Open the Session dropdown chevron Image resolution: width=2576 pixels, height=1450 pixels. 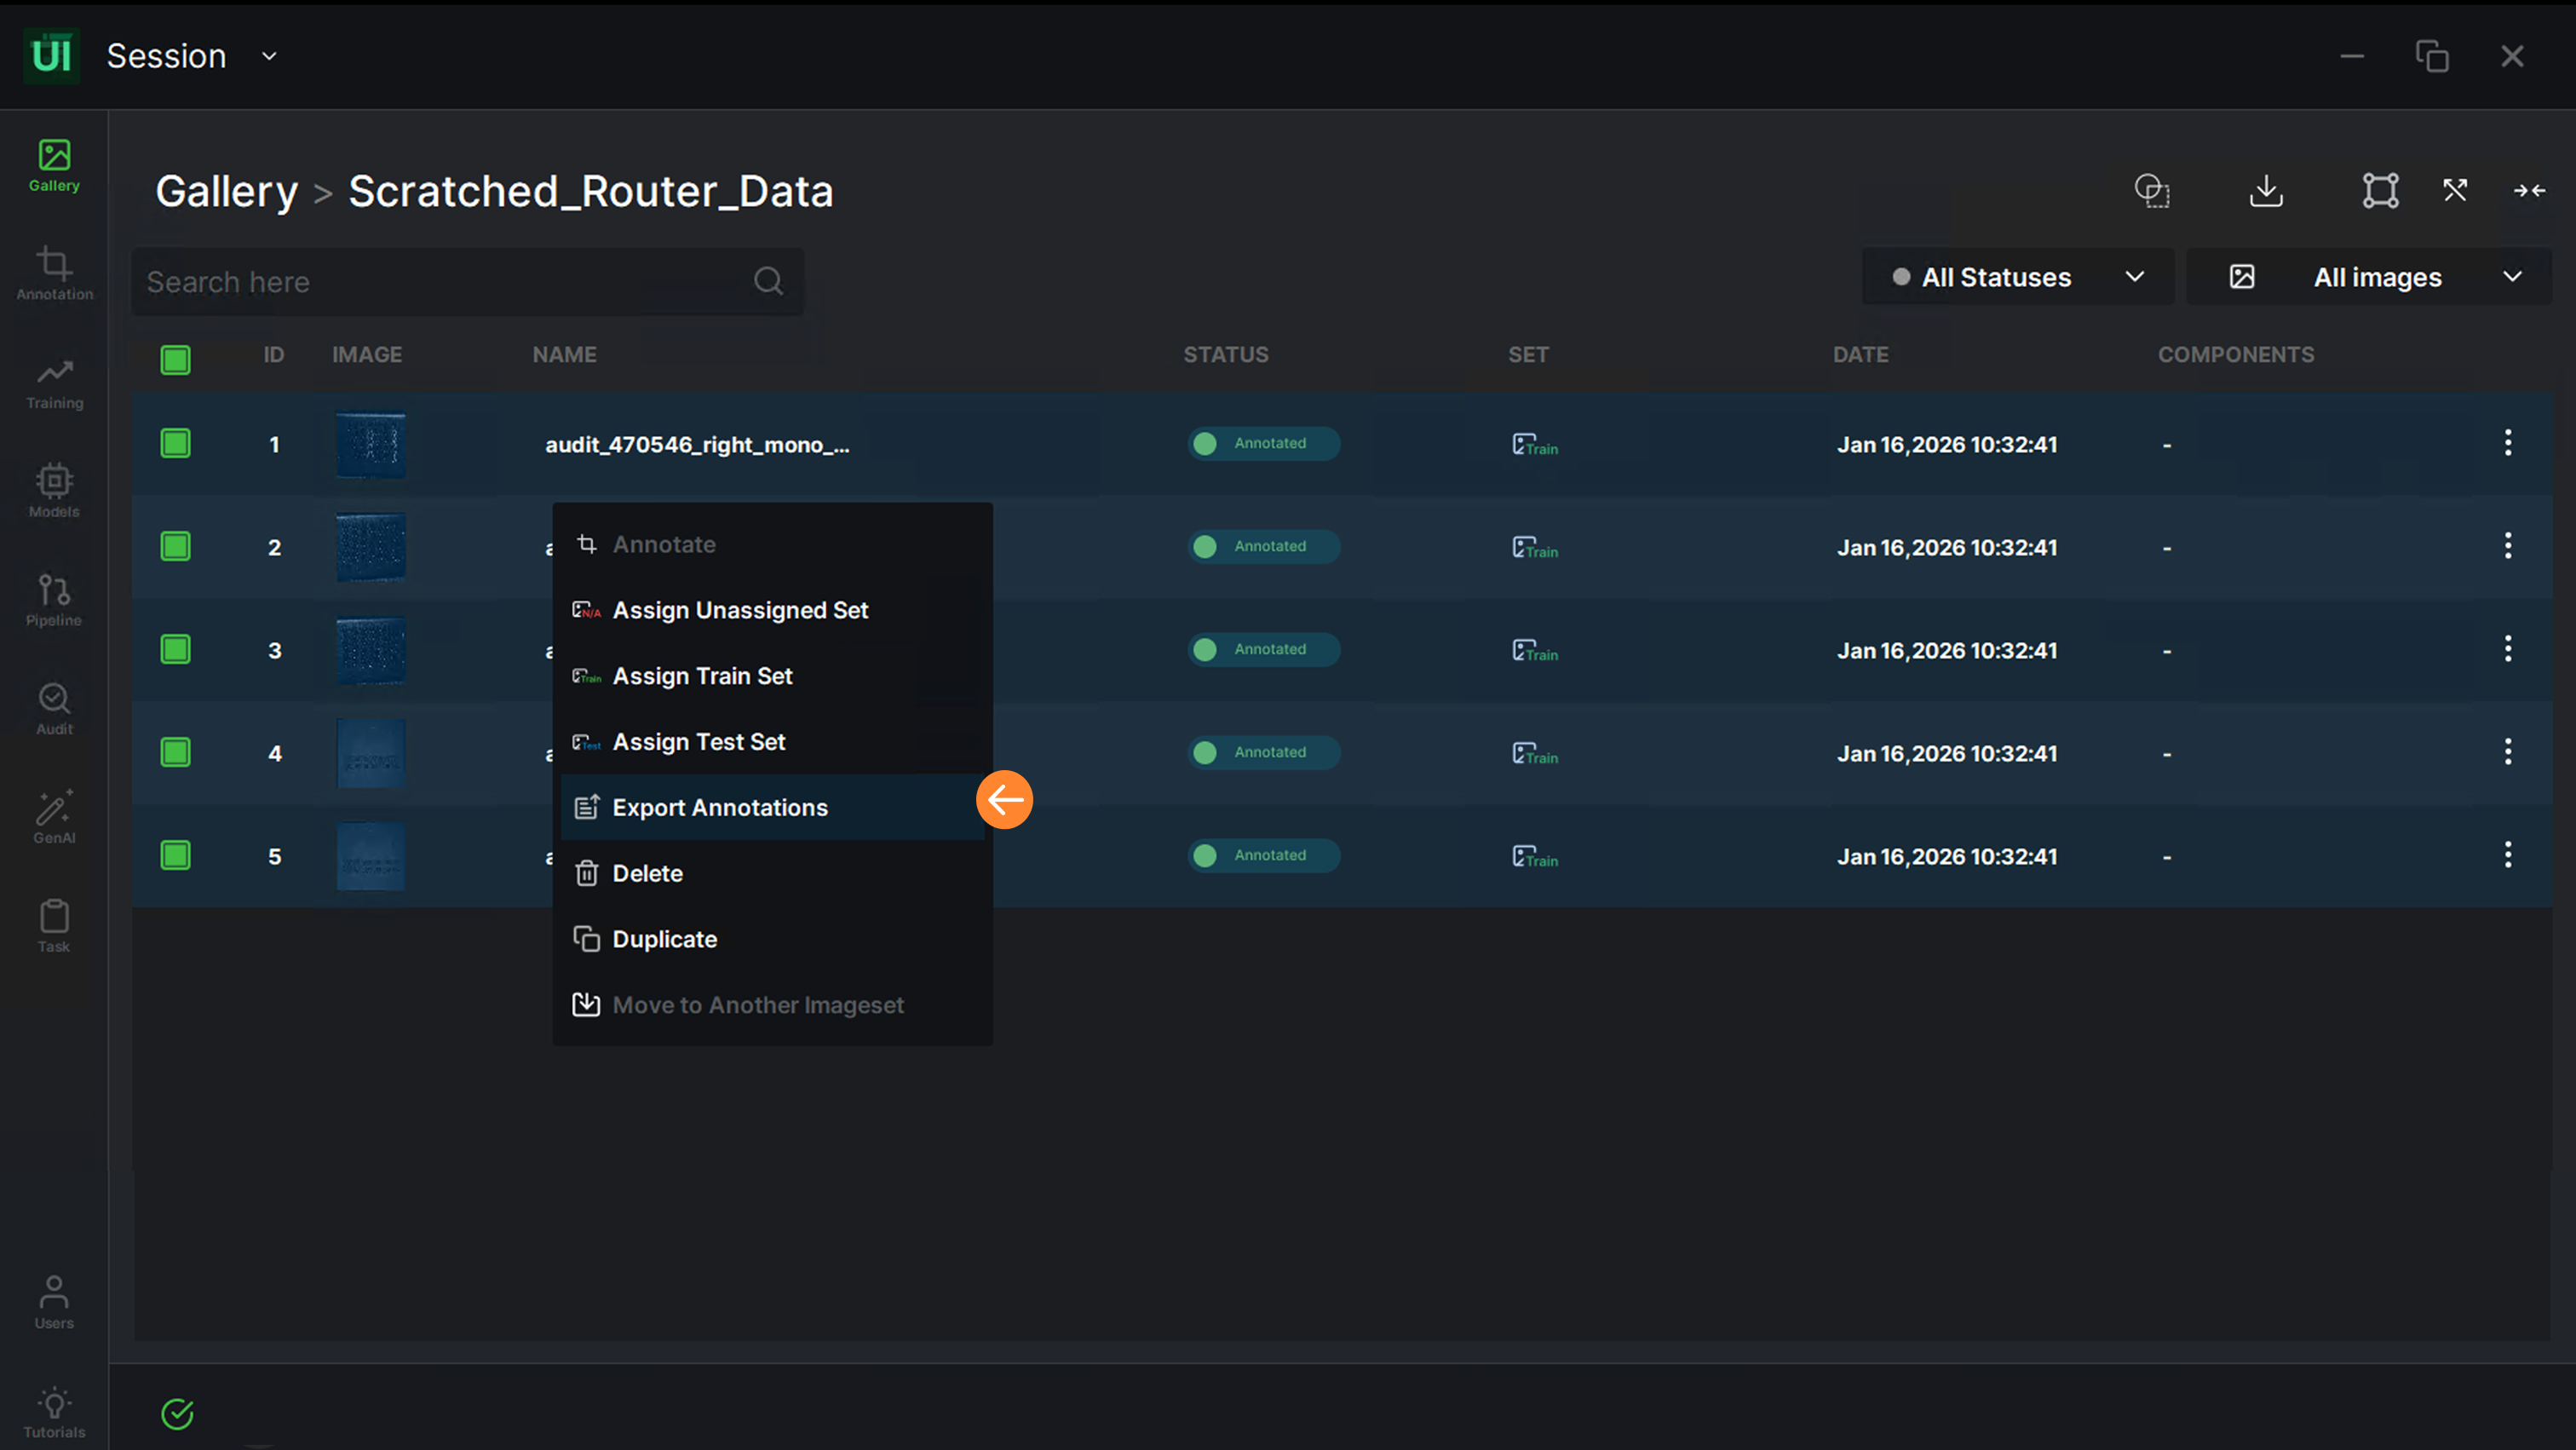[269, 56]
